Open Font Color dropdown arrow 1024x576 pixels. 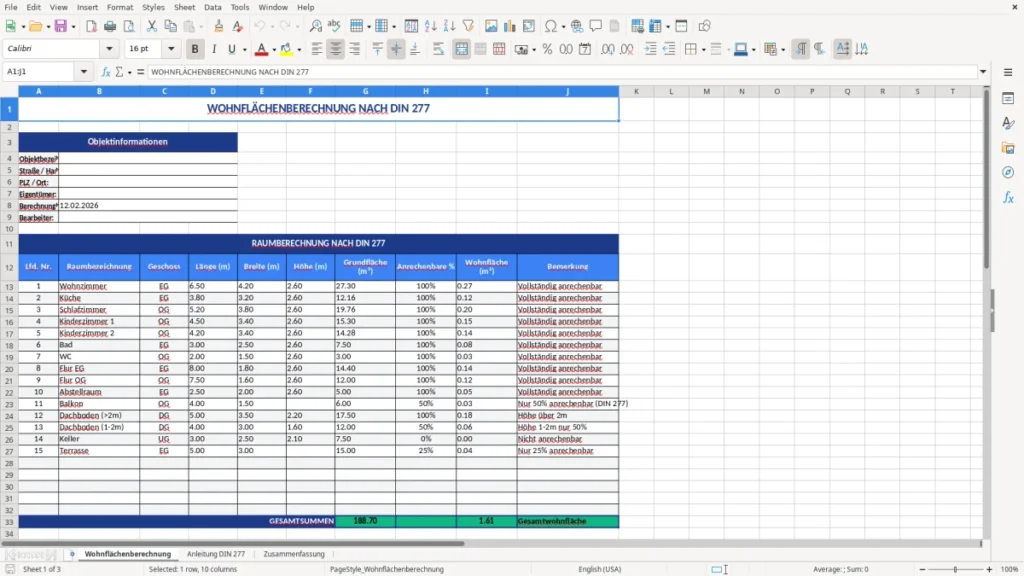[x=274, y=50]
